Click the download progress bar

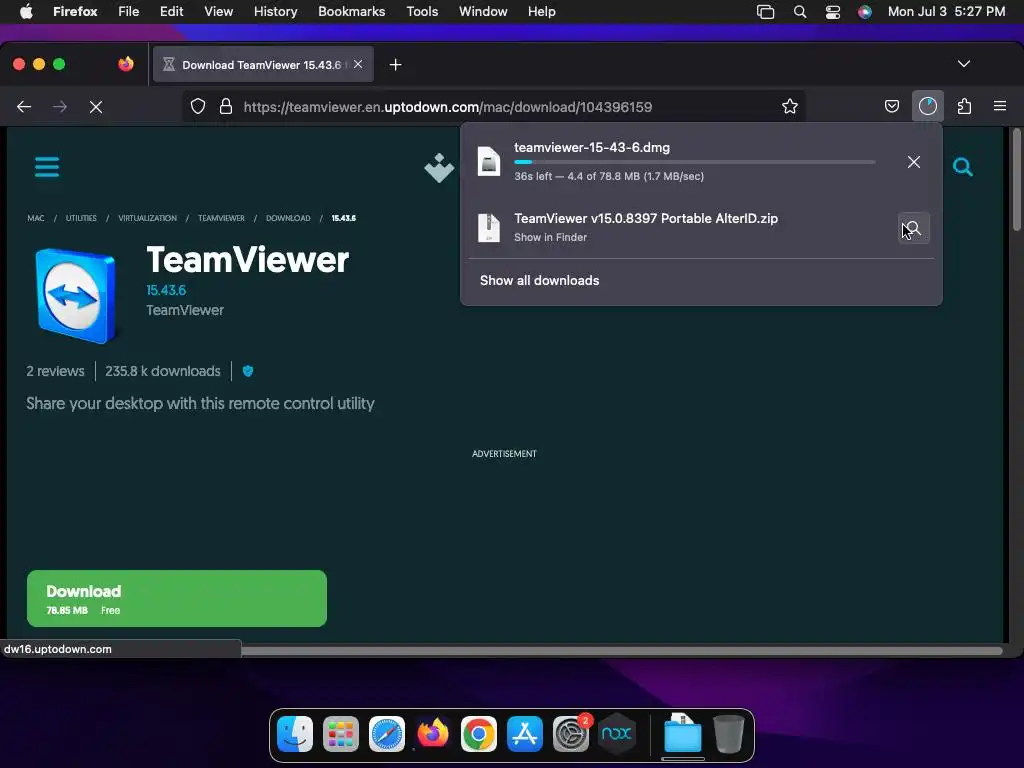click(x=695, y=162)
